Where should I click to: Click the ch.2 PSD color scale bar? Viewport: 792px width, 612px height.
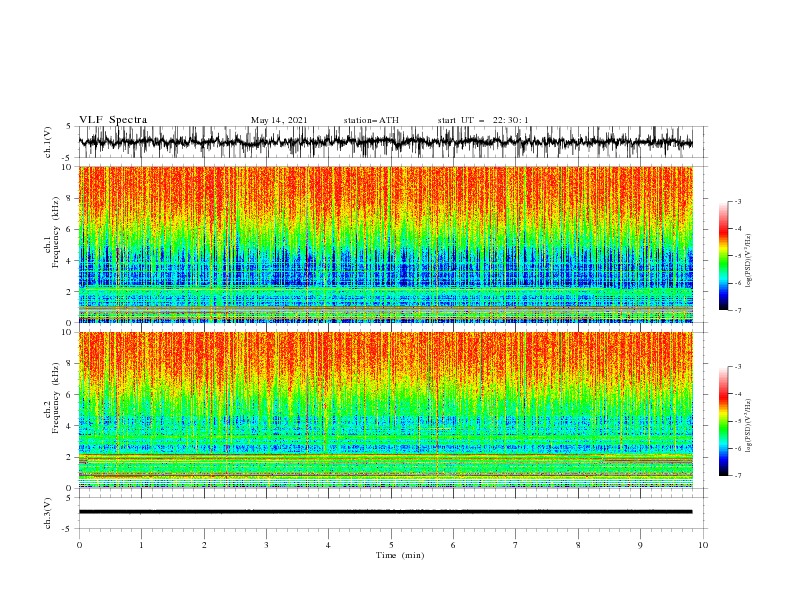(x=724, y=421)
